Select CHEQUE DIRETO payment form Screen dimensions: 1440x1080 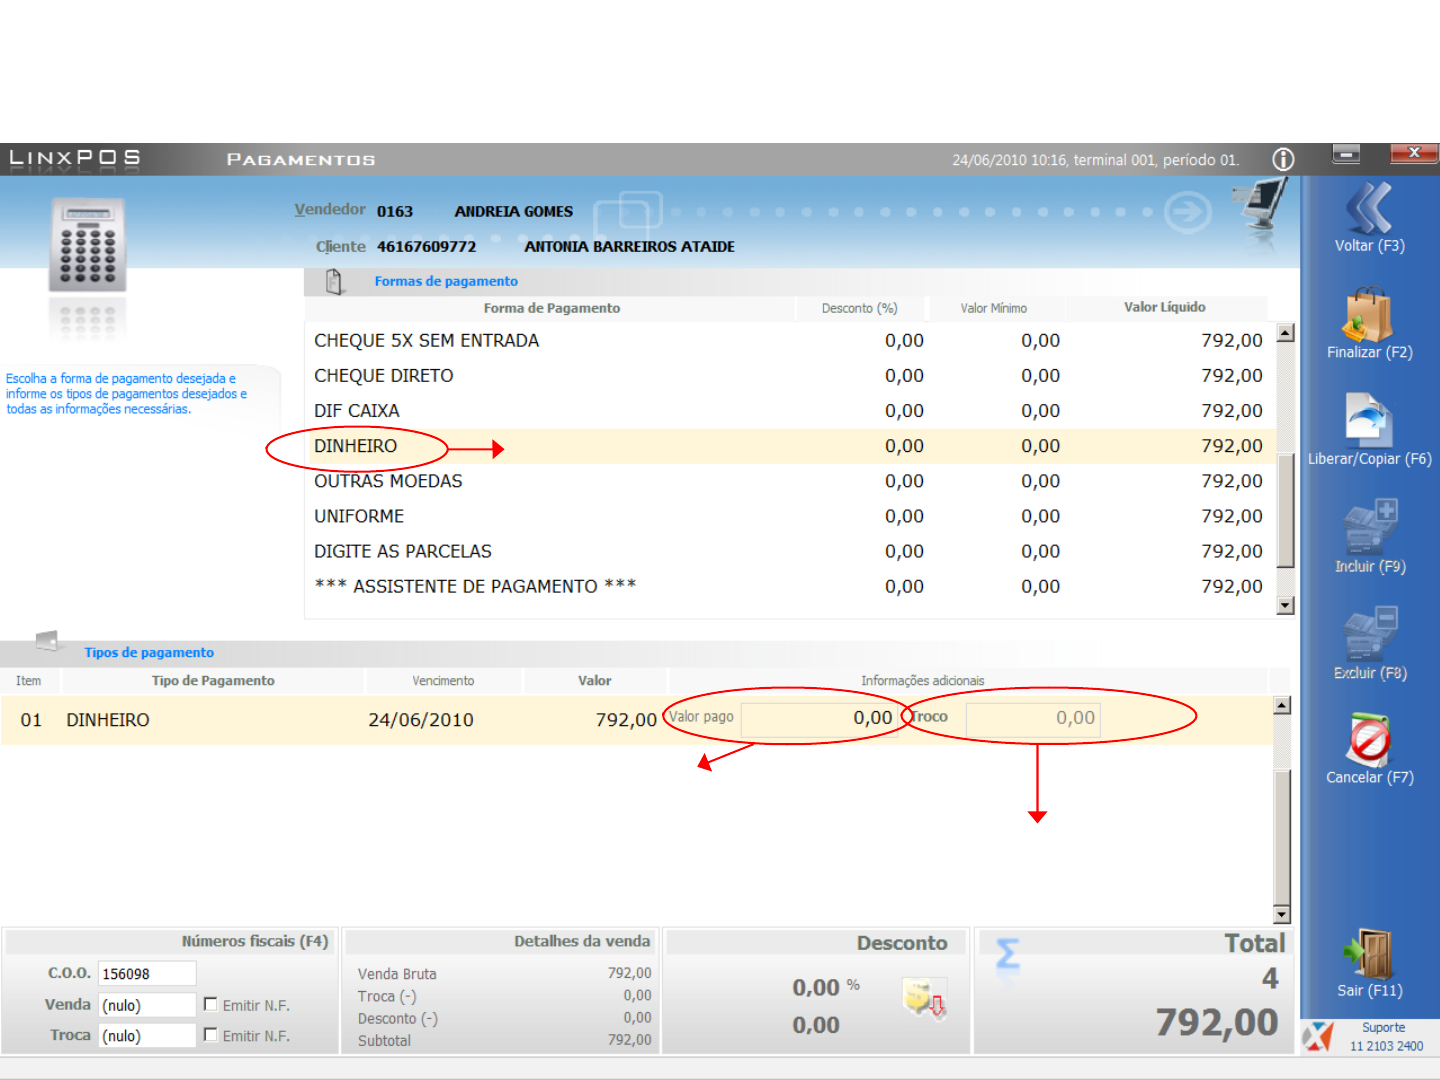[788, 376]
